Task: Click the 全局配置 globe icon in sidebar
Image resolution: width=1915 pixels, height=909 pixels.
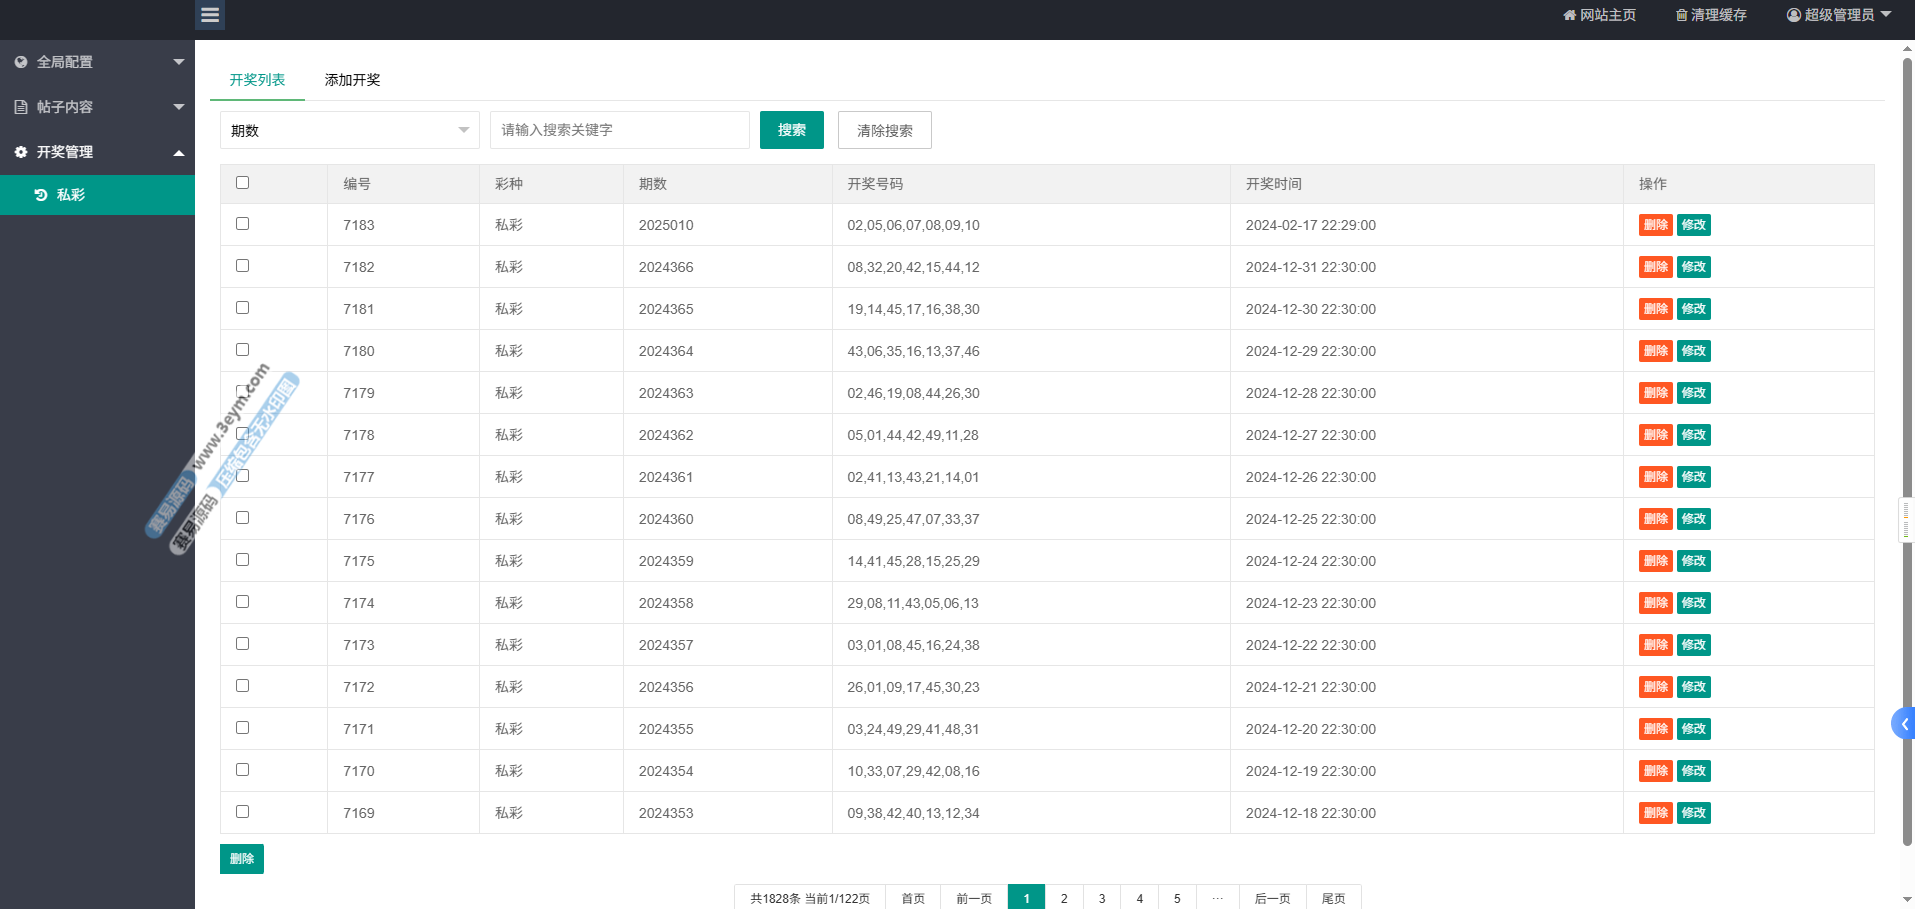Action: click(x=21, y=62)
